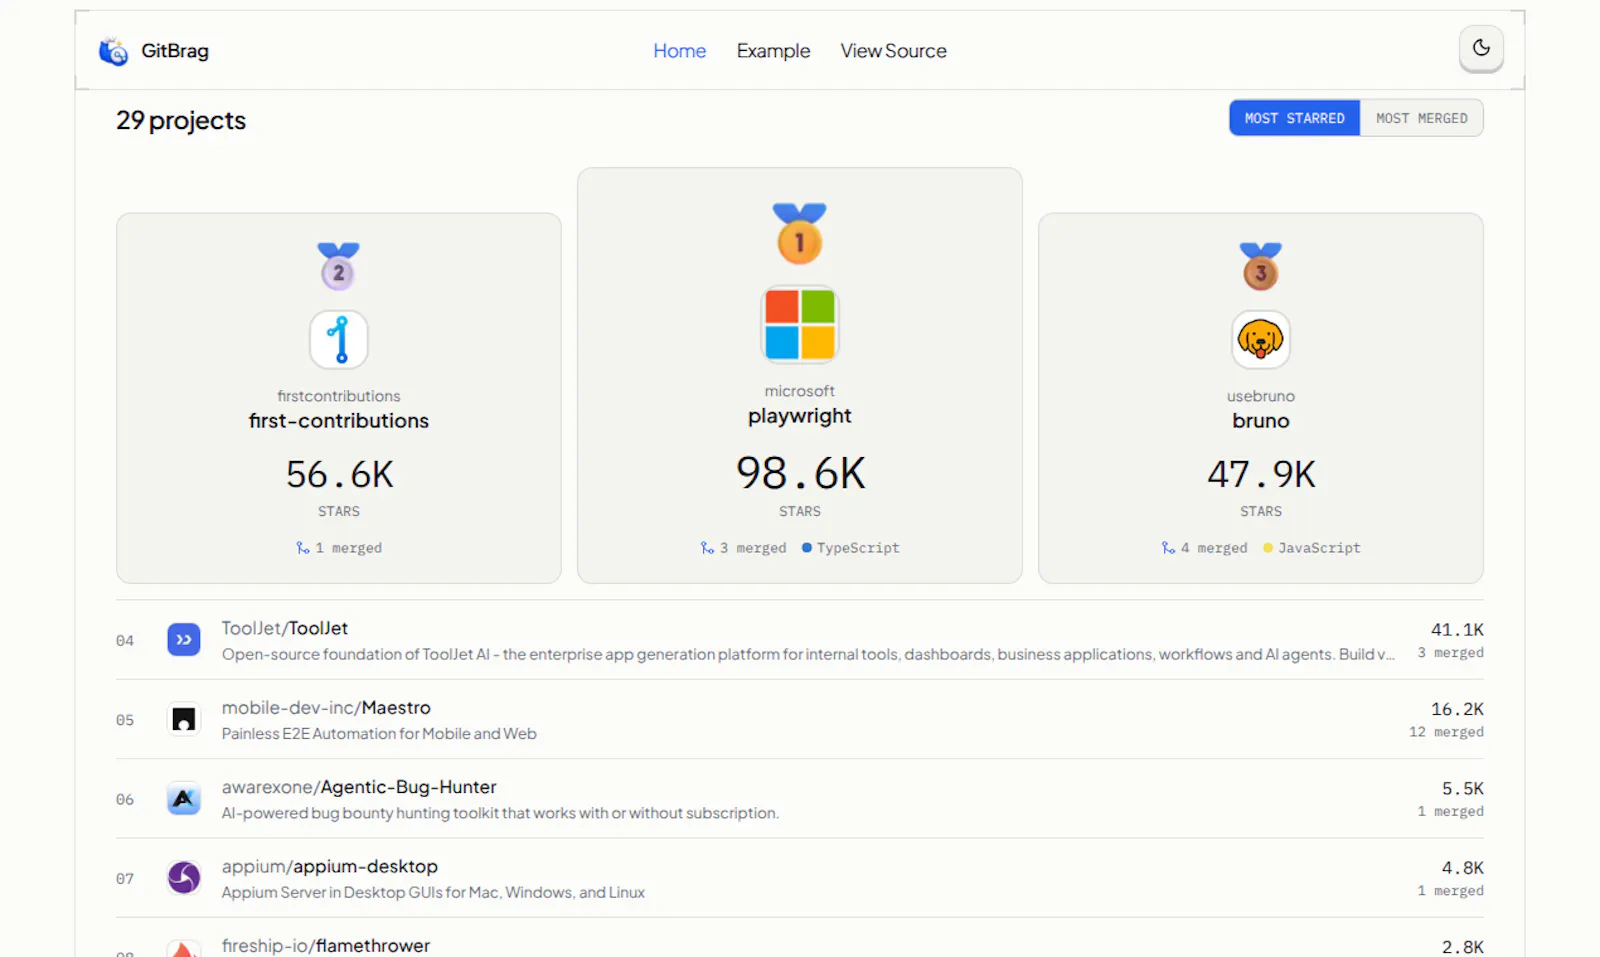Open the appium/appium-desktop repository link
Screen dimensions: 1600x957
(x=330, y=866)
